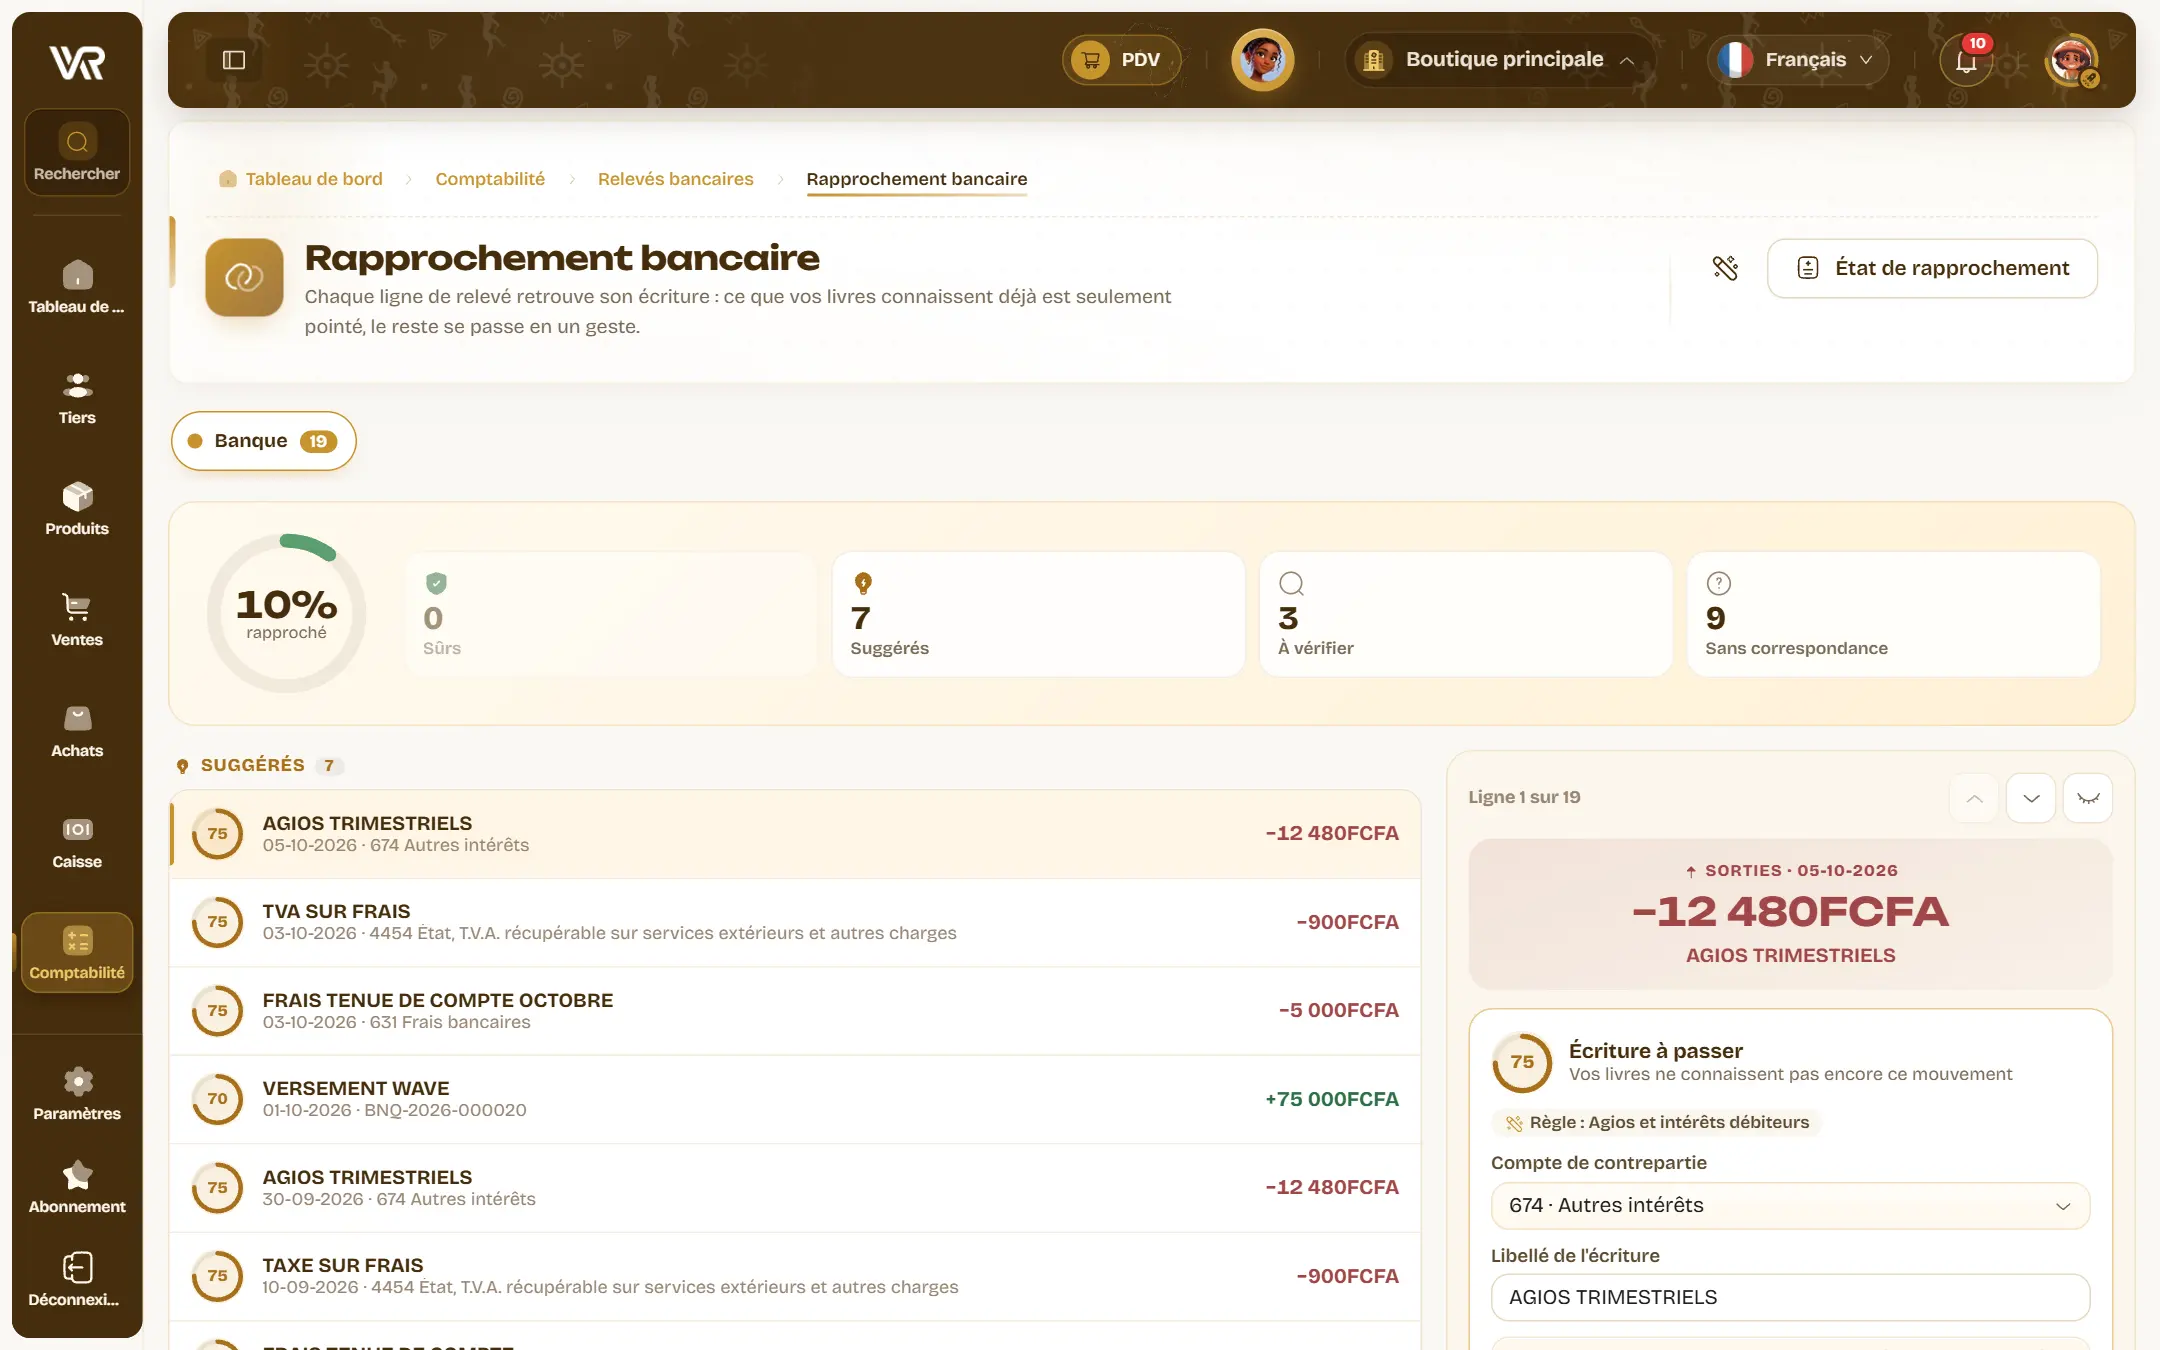This screenshot has width=2160, height=1350.
Task: Open the PDV point of sale button
Action: tap(1121, 60)
